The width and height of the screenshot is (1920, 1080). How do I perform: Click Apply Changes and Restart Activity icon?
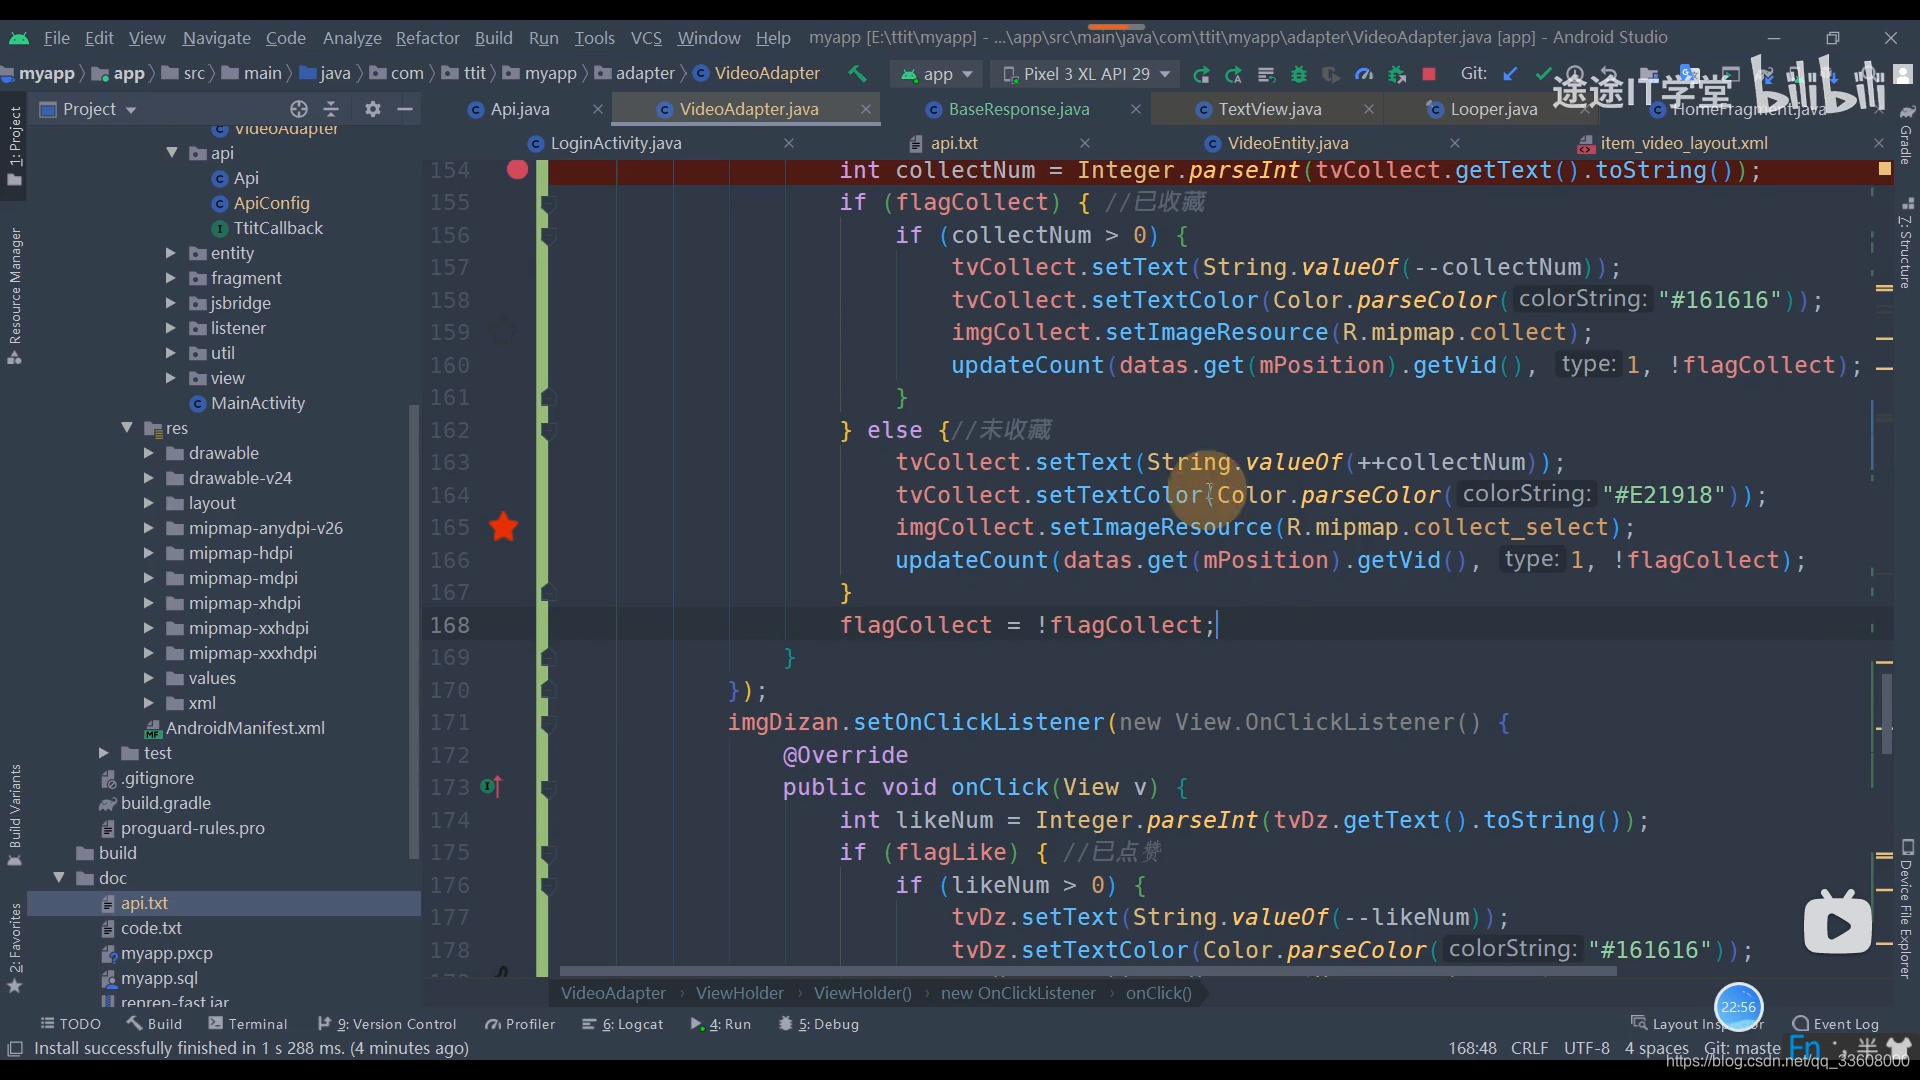tap(1234, 74)
